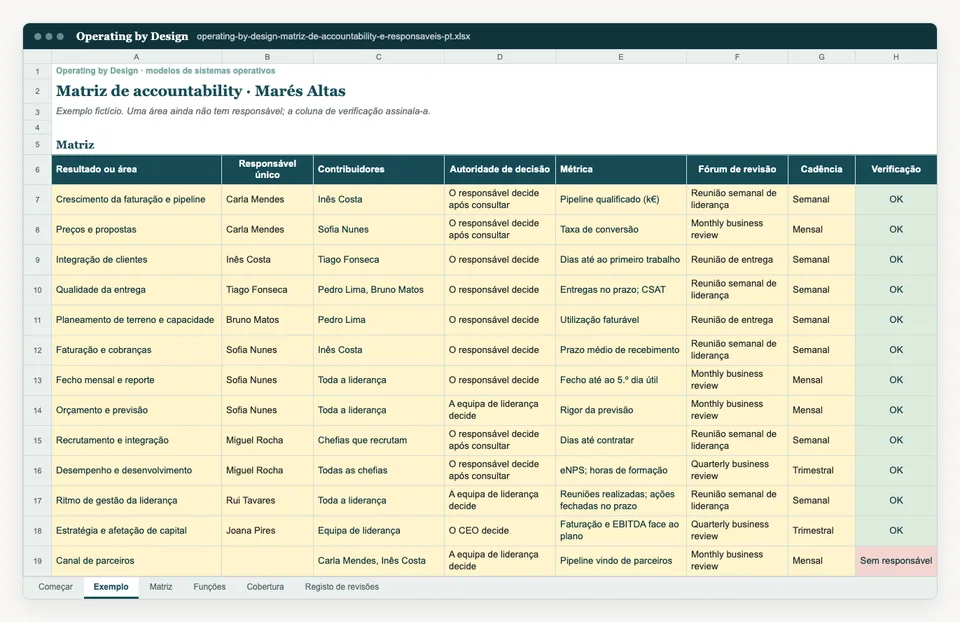Click the 'Taxa de conversão' metric cell
This screenshot has width=960, height=622.
[621, 230]
